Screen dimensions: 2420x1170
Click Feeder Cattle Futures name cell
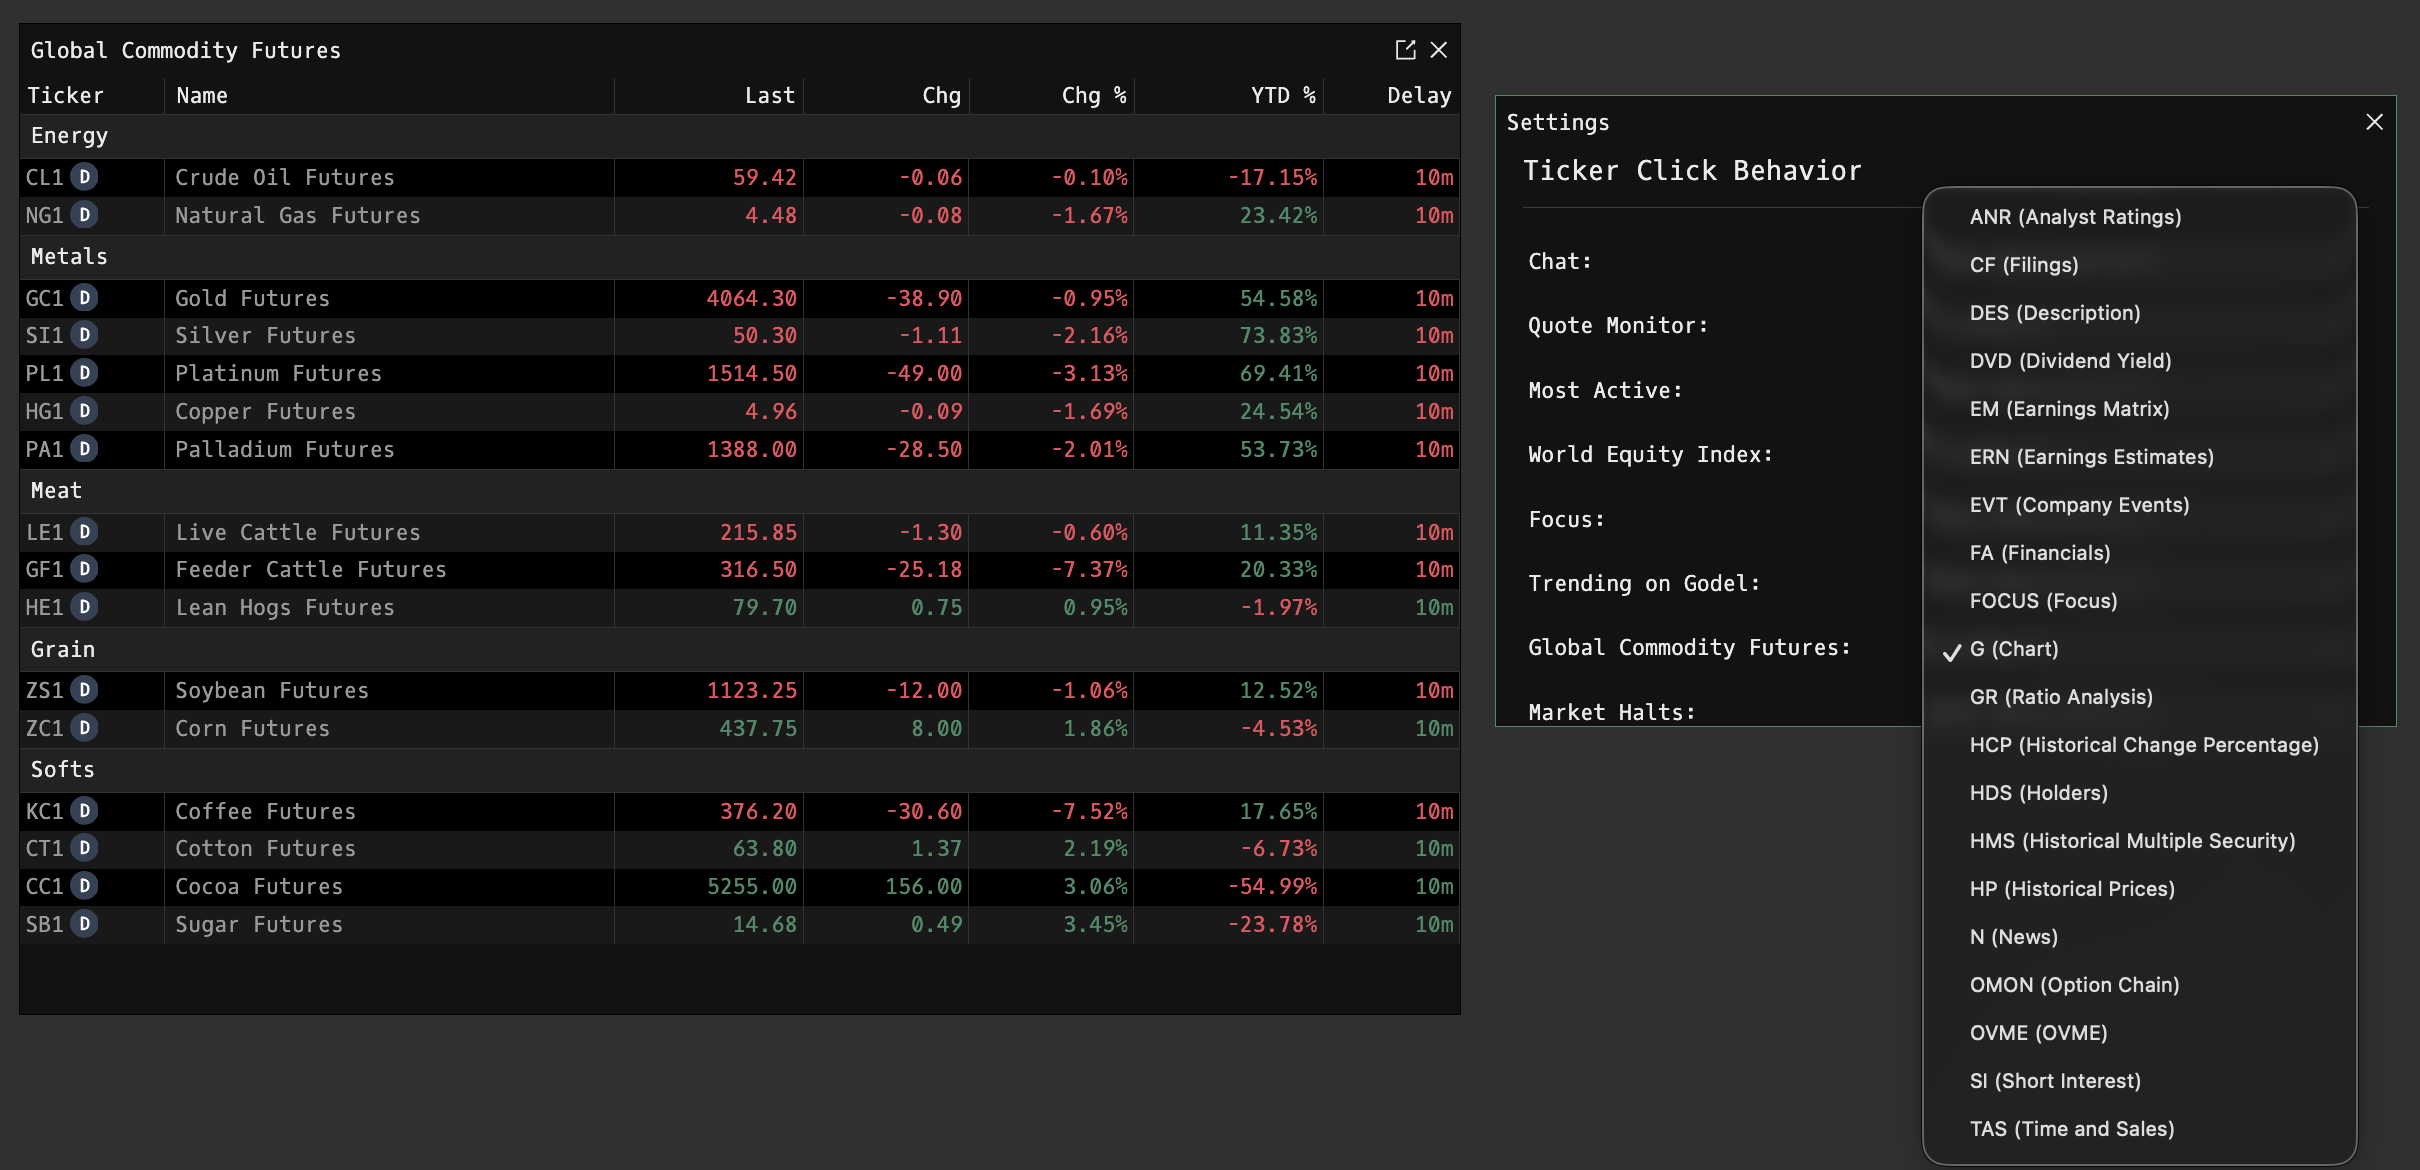pos(389,569)
